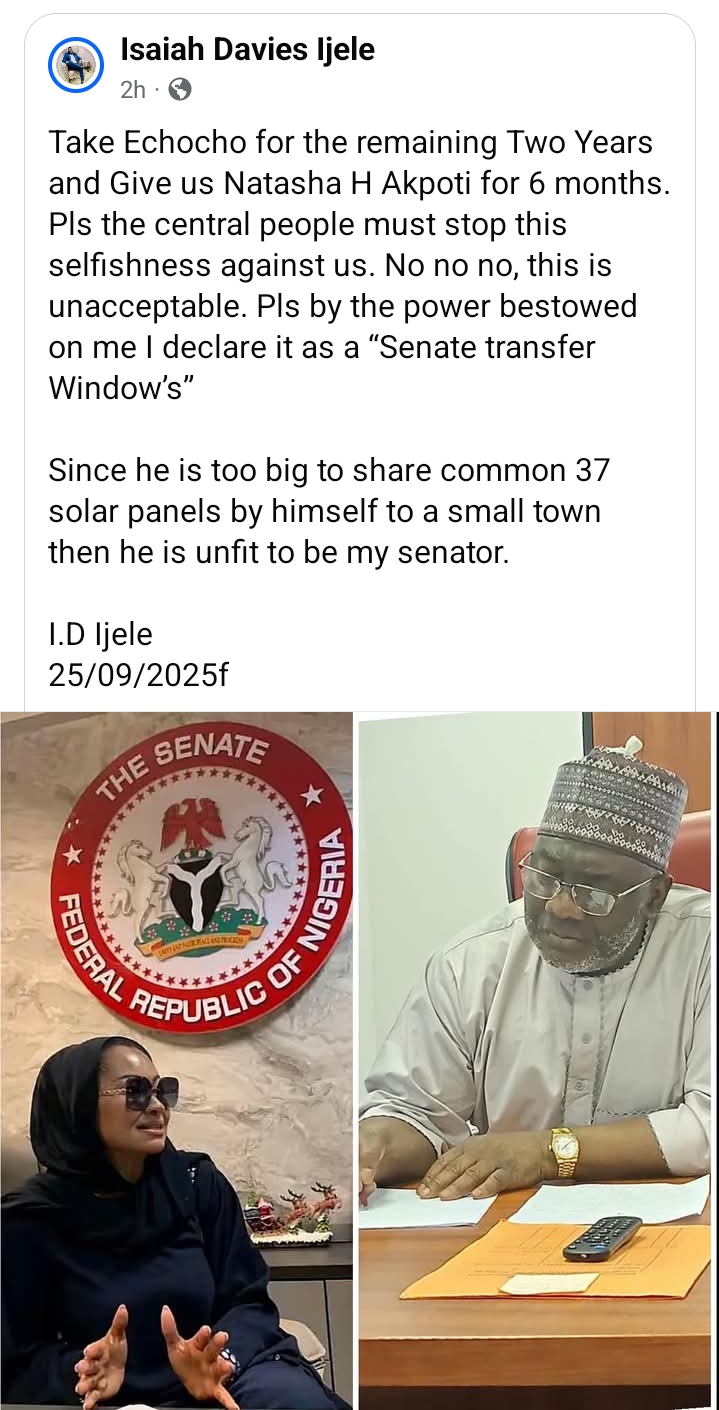Viewport: 719px width, 1410px height.
Task: Select the line reading I.D Ijele
Action: [x=99, y=633]
